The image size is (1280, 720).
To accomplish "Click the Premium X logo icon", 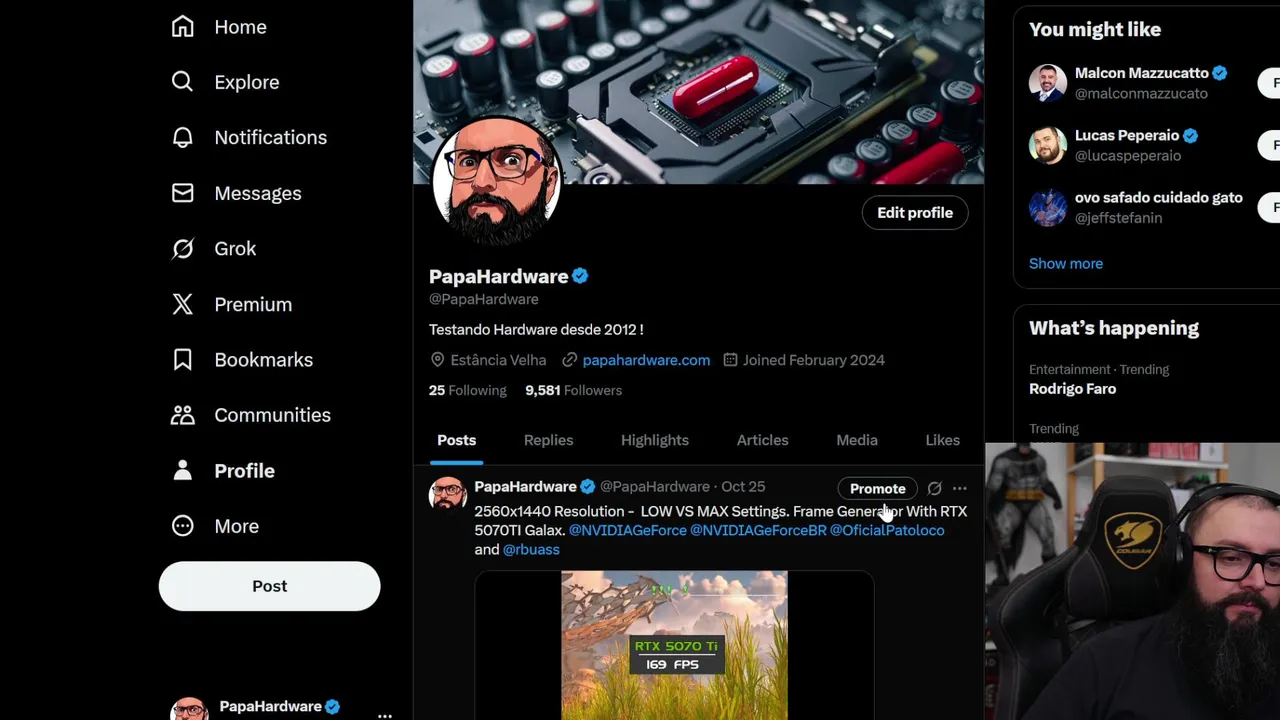I will click(182, 304).
